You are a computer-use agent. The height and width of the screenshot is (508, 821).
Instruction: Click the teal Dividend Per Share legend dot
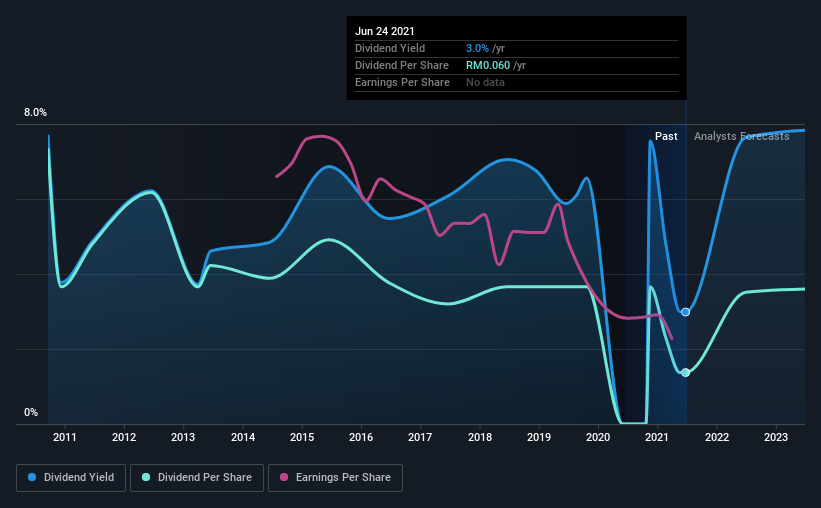coord(146,477)
